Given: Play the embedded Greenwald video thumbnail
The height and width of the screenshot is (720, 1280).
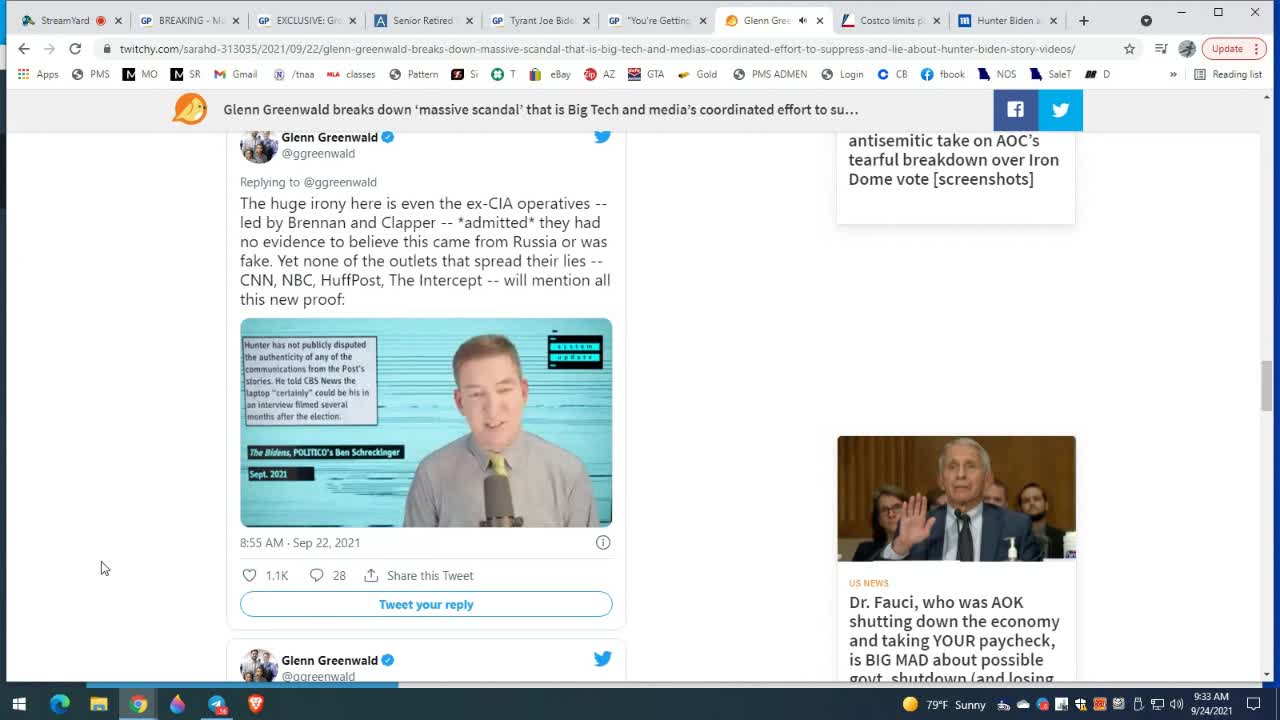Looking at the screenshot, I should [426, 422].
